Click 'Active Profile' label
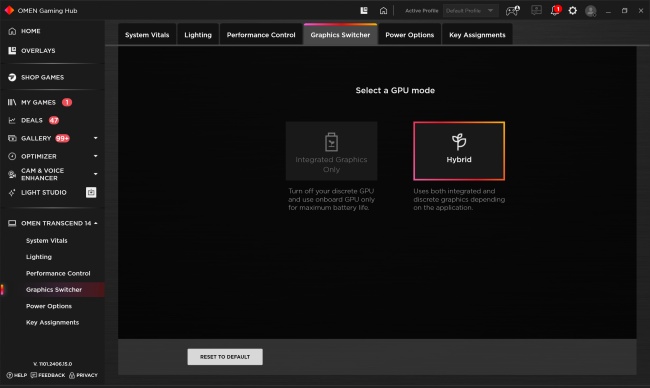This screenshot has height=388, width=650. [422, 11]
